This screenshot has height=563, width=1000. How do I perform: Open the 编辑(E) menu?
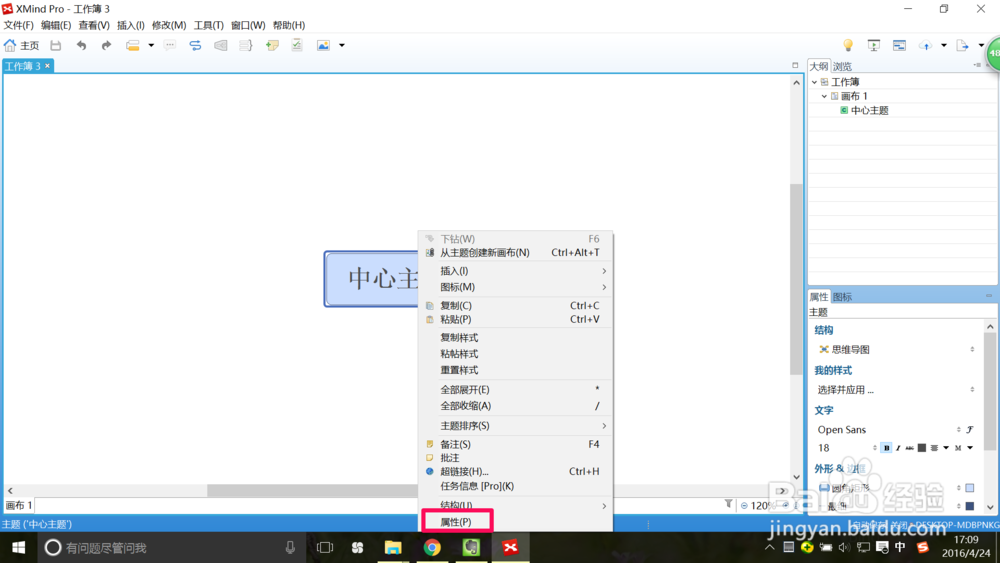56,25
